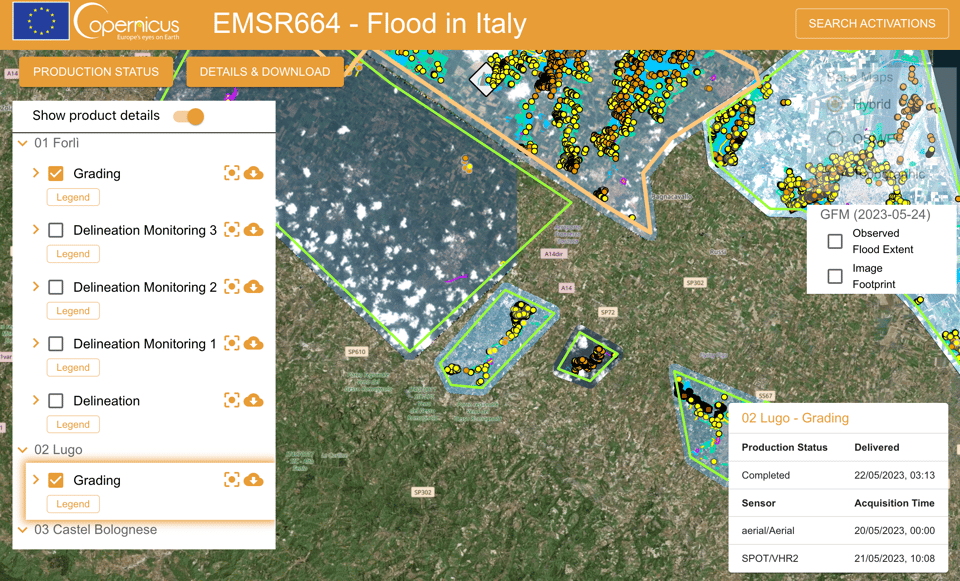960x581 pixels.
Task: Zoom to Delineation Monitoring 3 extent
Action: click(x=232, y=230)
